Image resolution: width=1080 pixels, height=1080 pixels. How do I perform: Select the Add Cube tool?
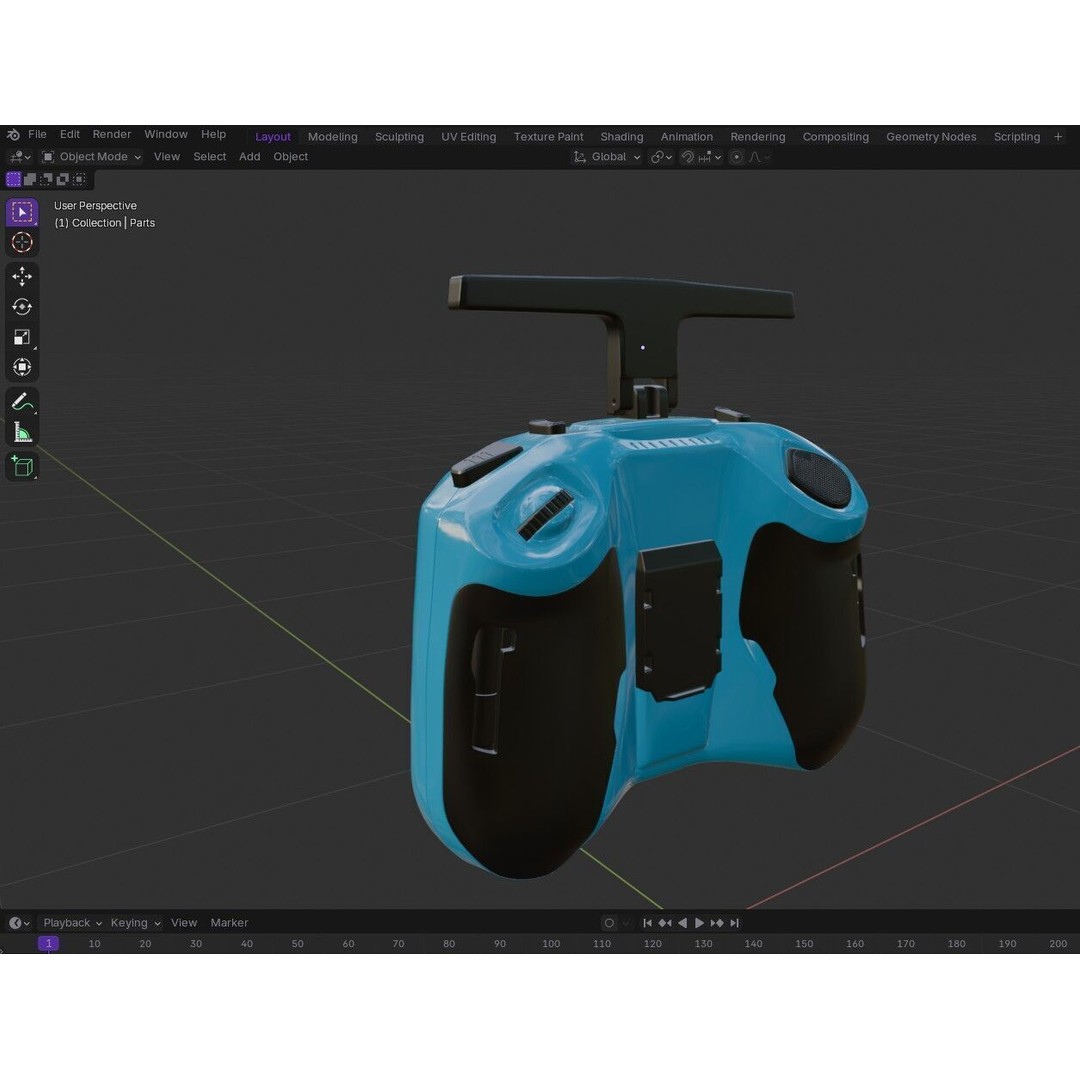click(22, 466)
